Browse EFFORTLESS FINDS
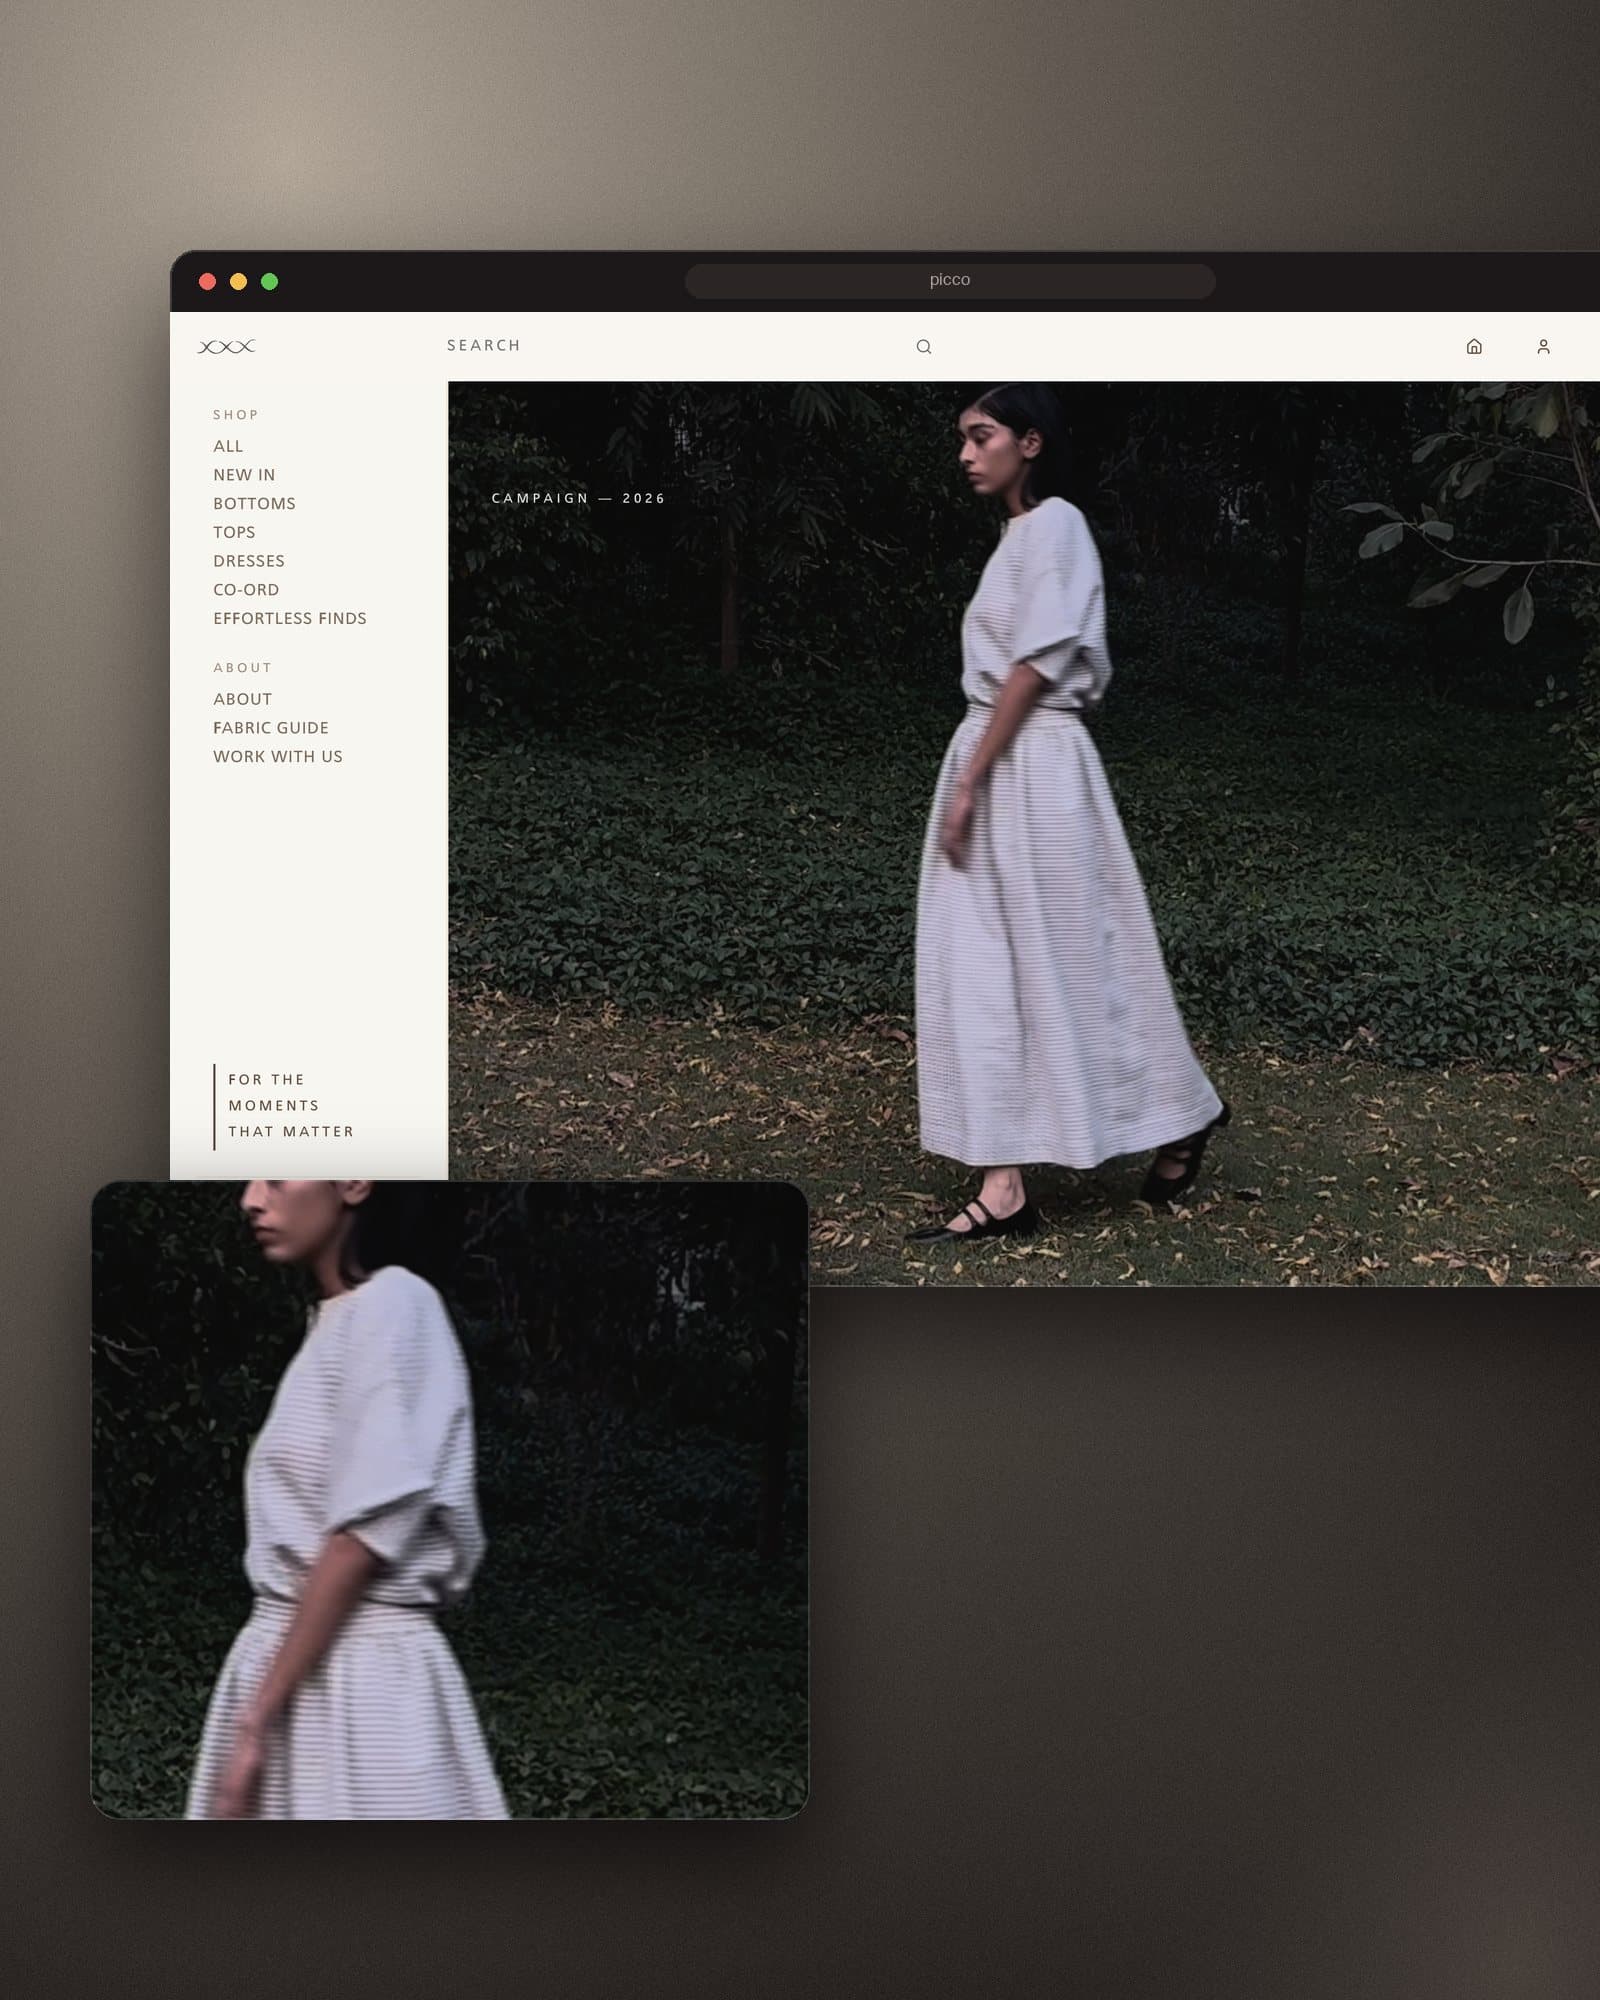This screenshot has height=2000, width=1600. (x=290, y=618)
